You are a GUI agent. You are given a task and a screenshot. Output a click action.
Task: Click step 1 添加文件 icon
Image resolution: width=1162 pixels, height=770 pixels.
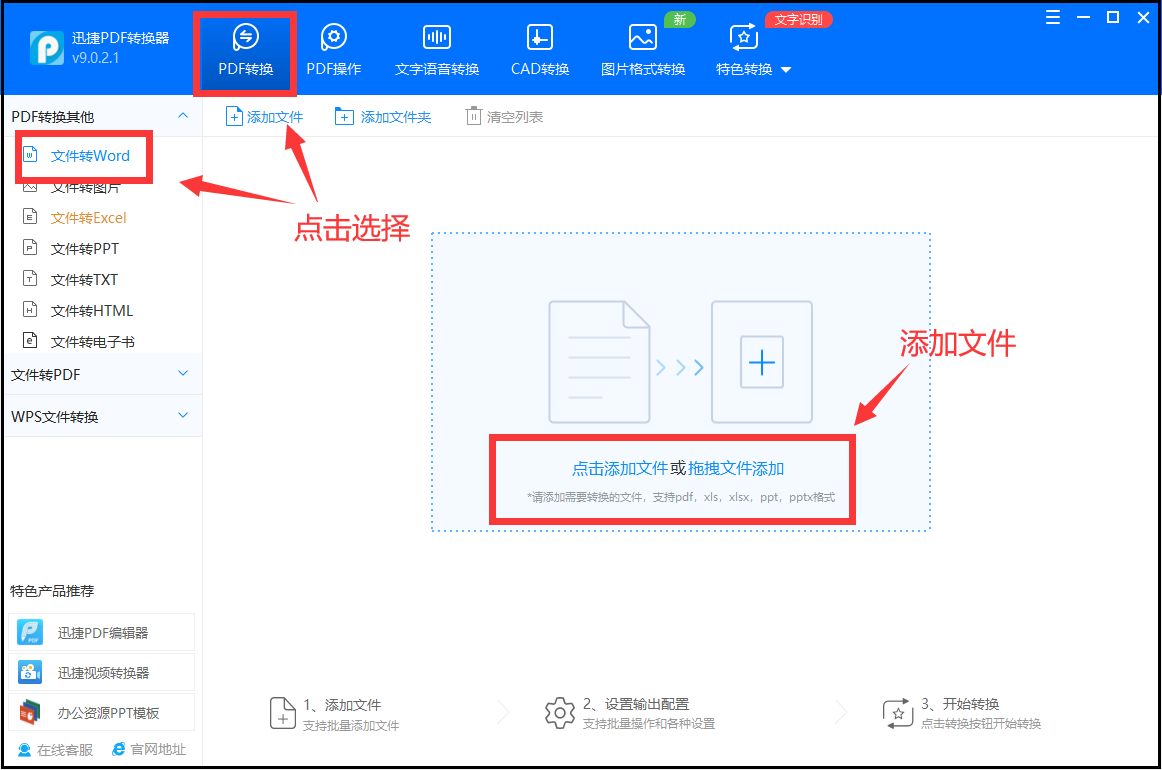coord(282,713)
